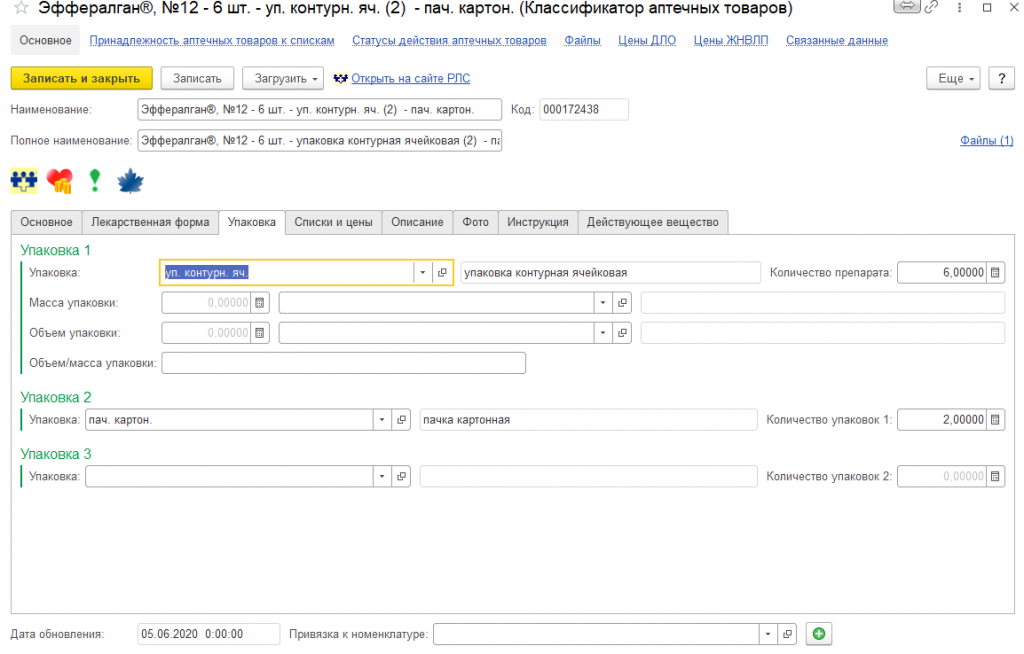Expand the Объем упаковки unit dropdown
The height and width of the screenshot is (654, 1024).
(x=603, y=333)
